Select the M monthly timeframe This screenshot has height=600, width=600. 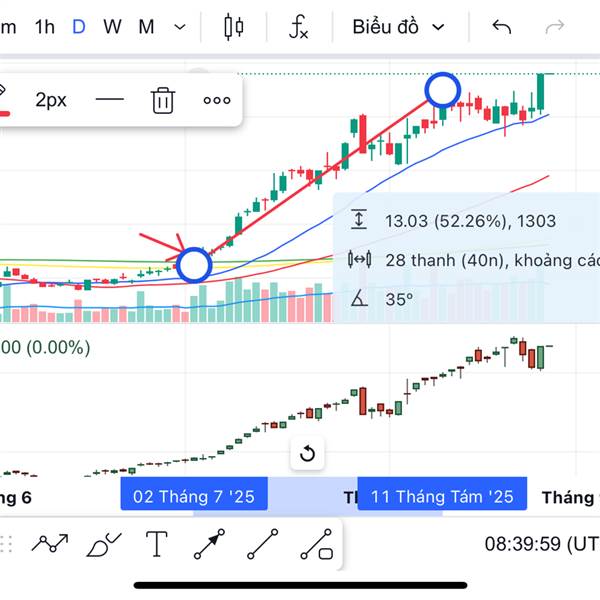point(146,27)
